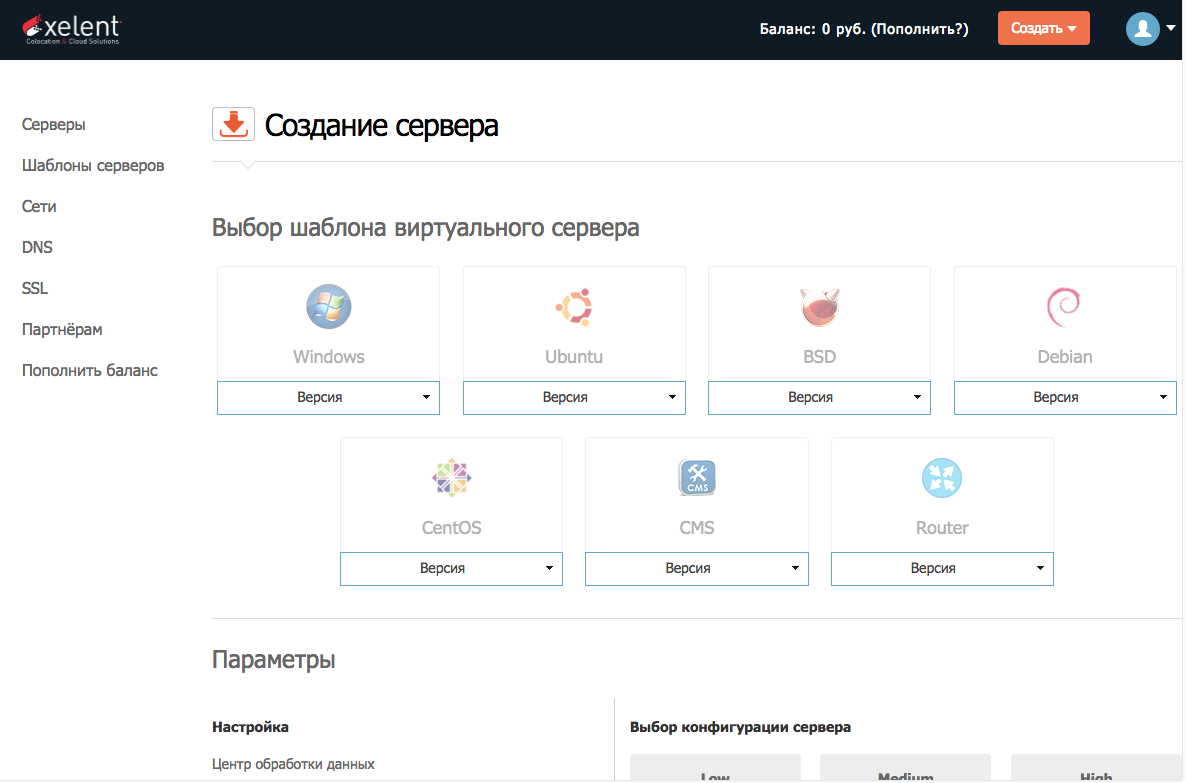Select the CMS template icon
The image size is (1186, 783).
click(x=696, y=478)
